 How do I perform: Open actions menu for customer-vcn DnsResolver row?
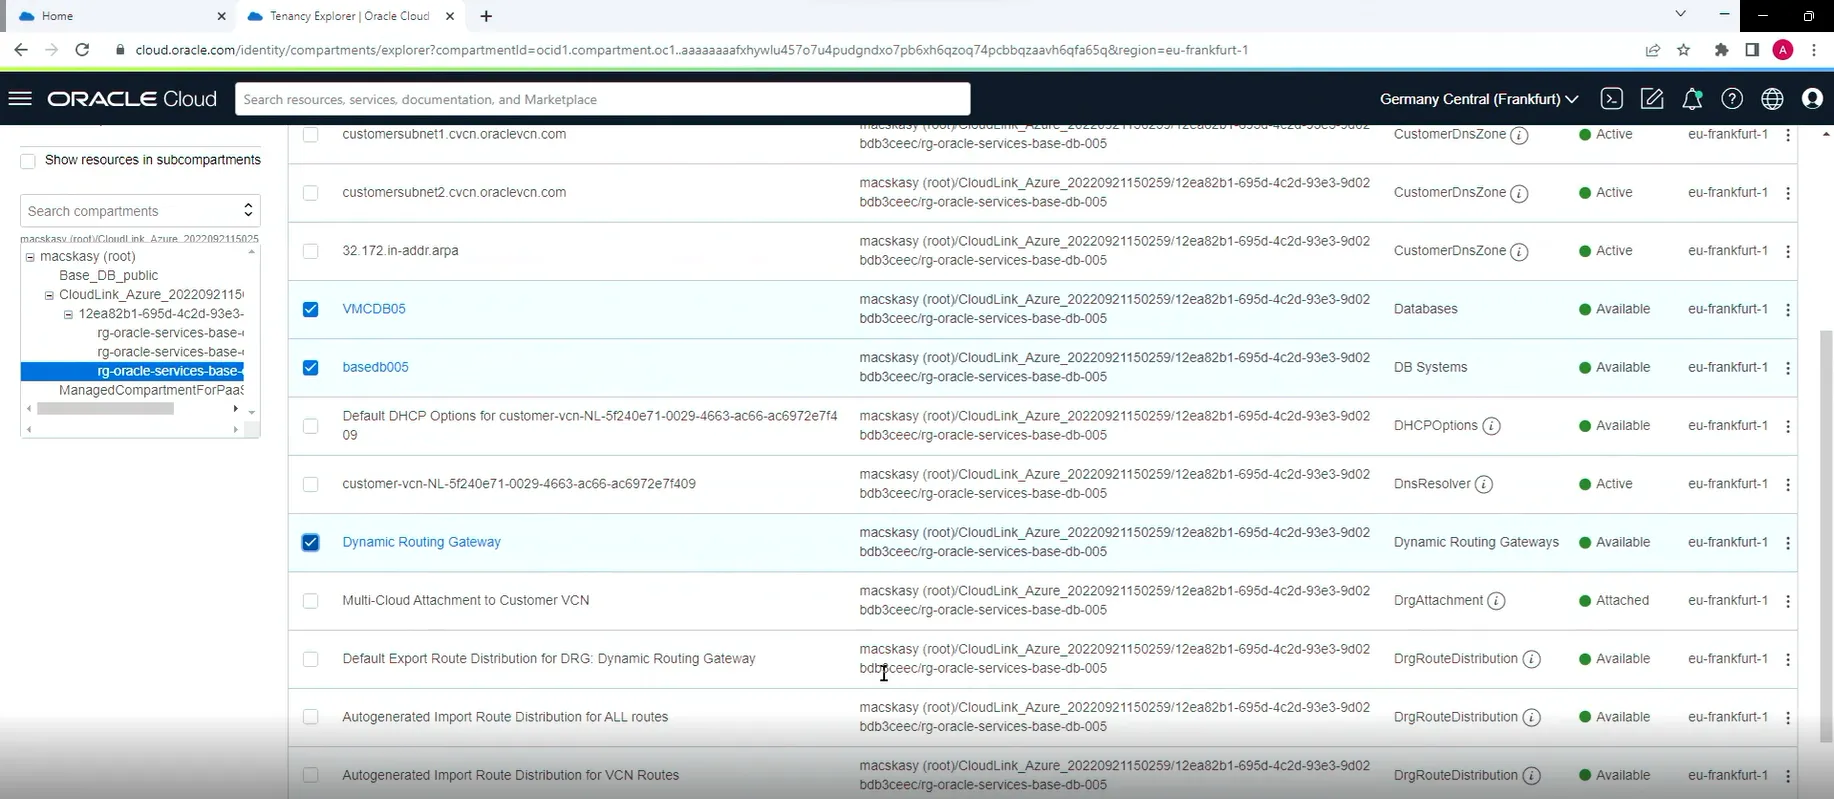coord(1788,485)
